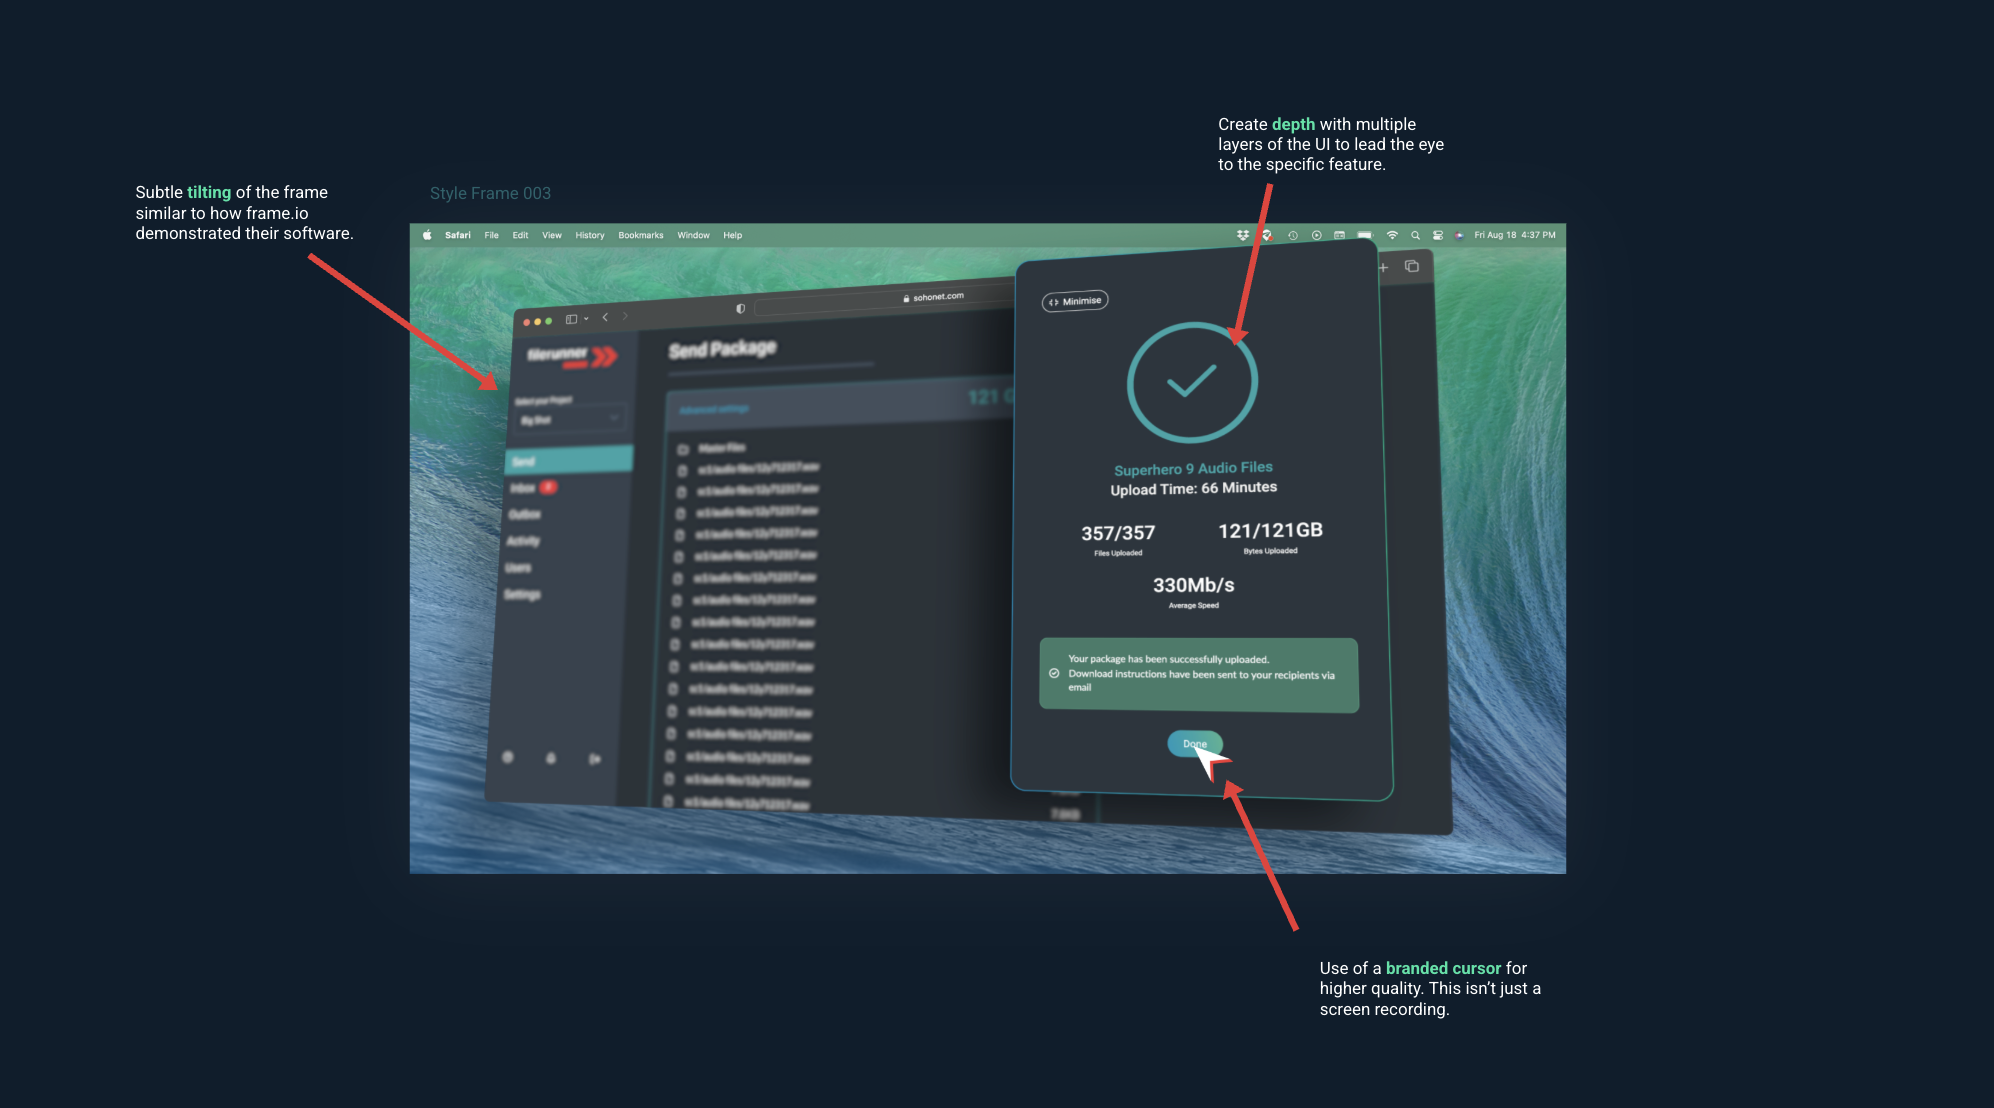This screenshot has width=1994, height=1108.
Task: Click the sohonet.com address bar
Action: tap(885, 299)
